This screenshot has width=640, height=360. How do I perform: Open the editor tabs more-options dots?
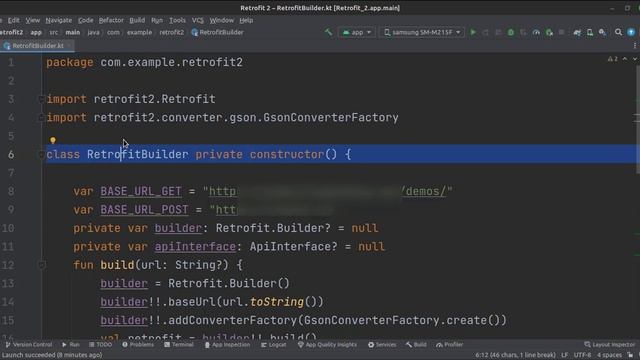point(635,46)
